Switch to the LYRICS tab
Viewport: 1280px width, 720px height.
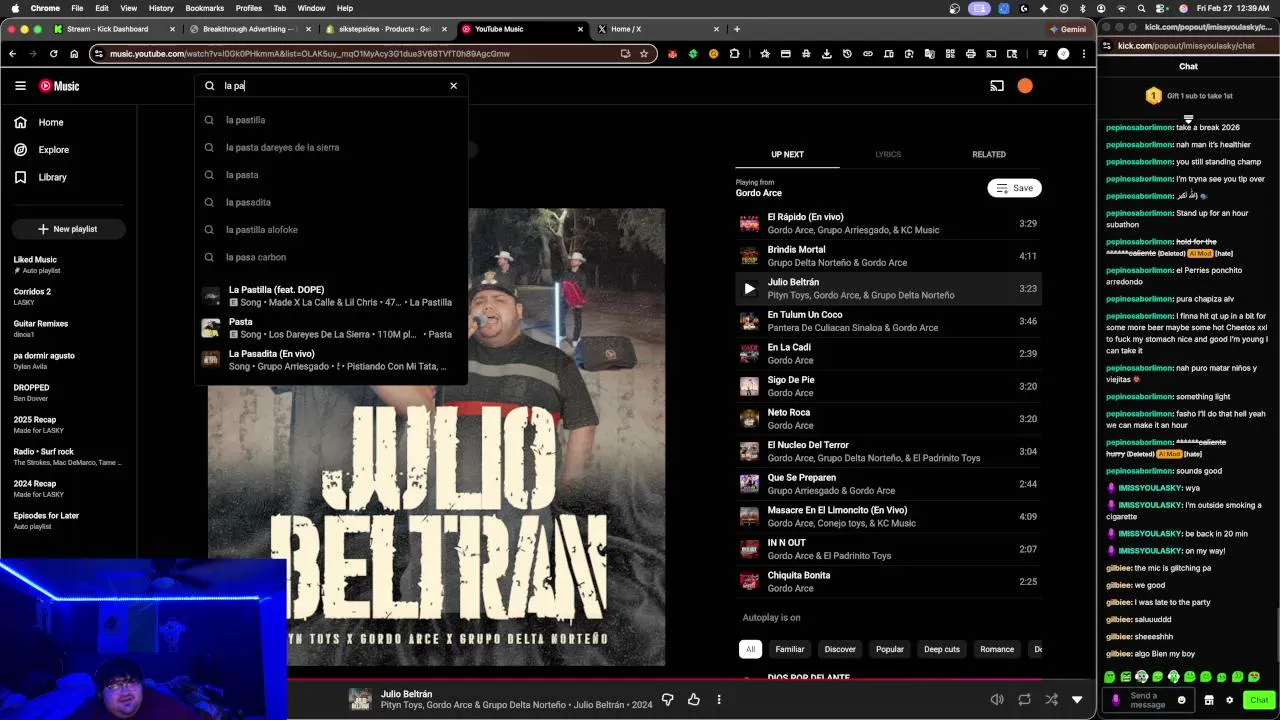(888, 154)
